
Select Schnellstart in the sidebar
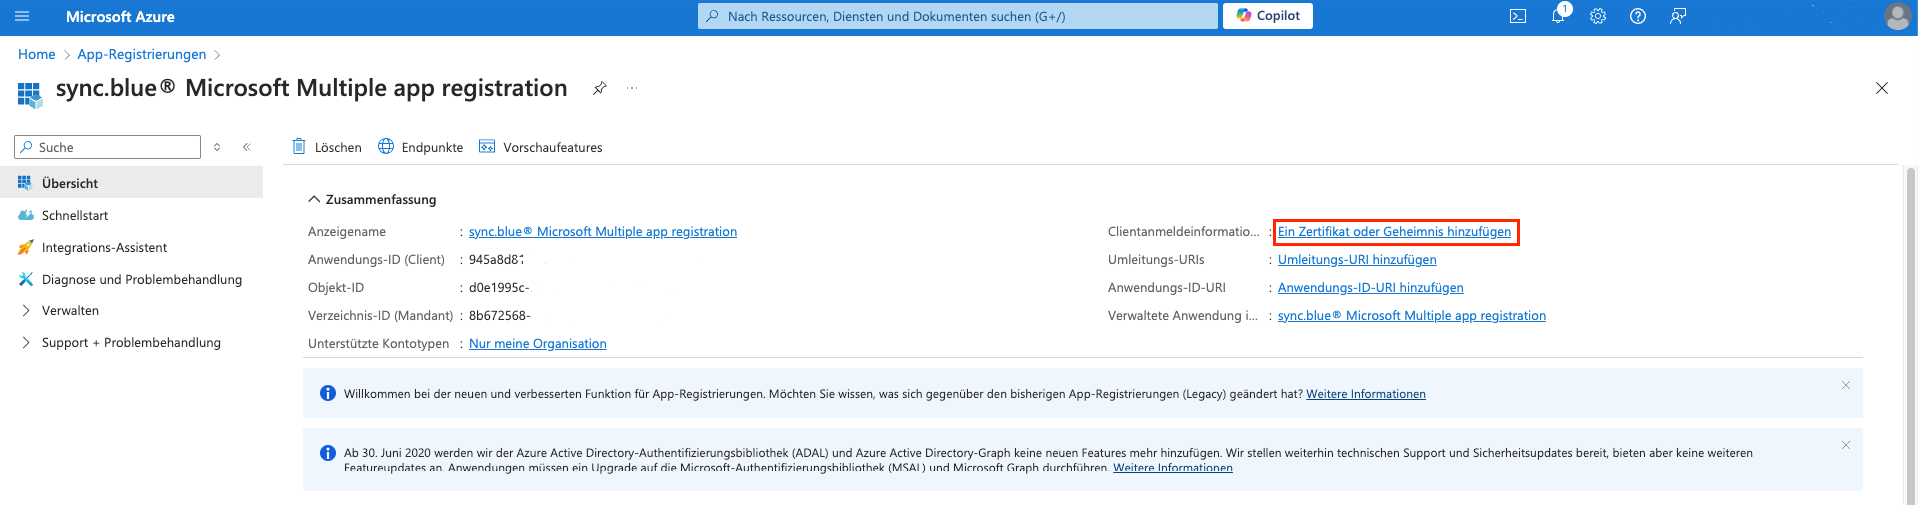tap(75, 216)
